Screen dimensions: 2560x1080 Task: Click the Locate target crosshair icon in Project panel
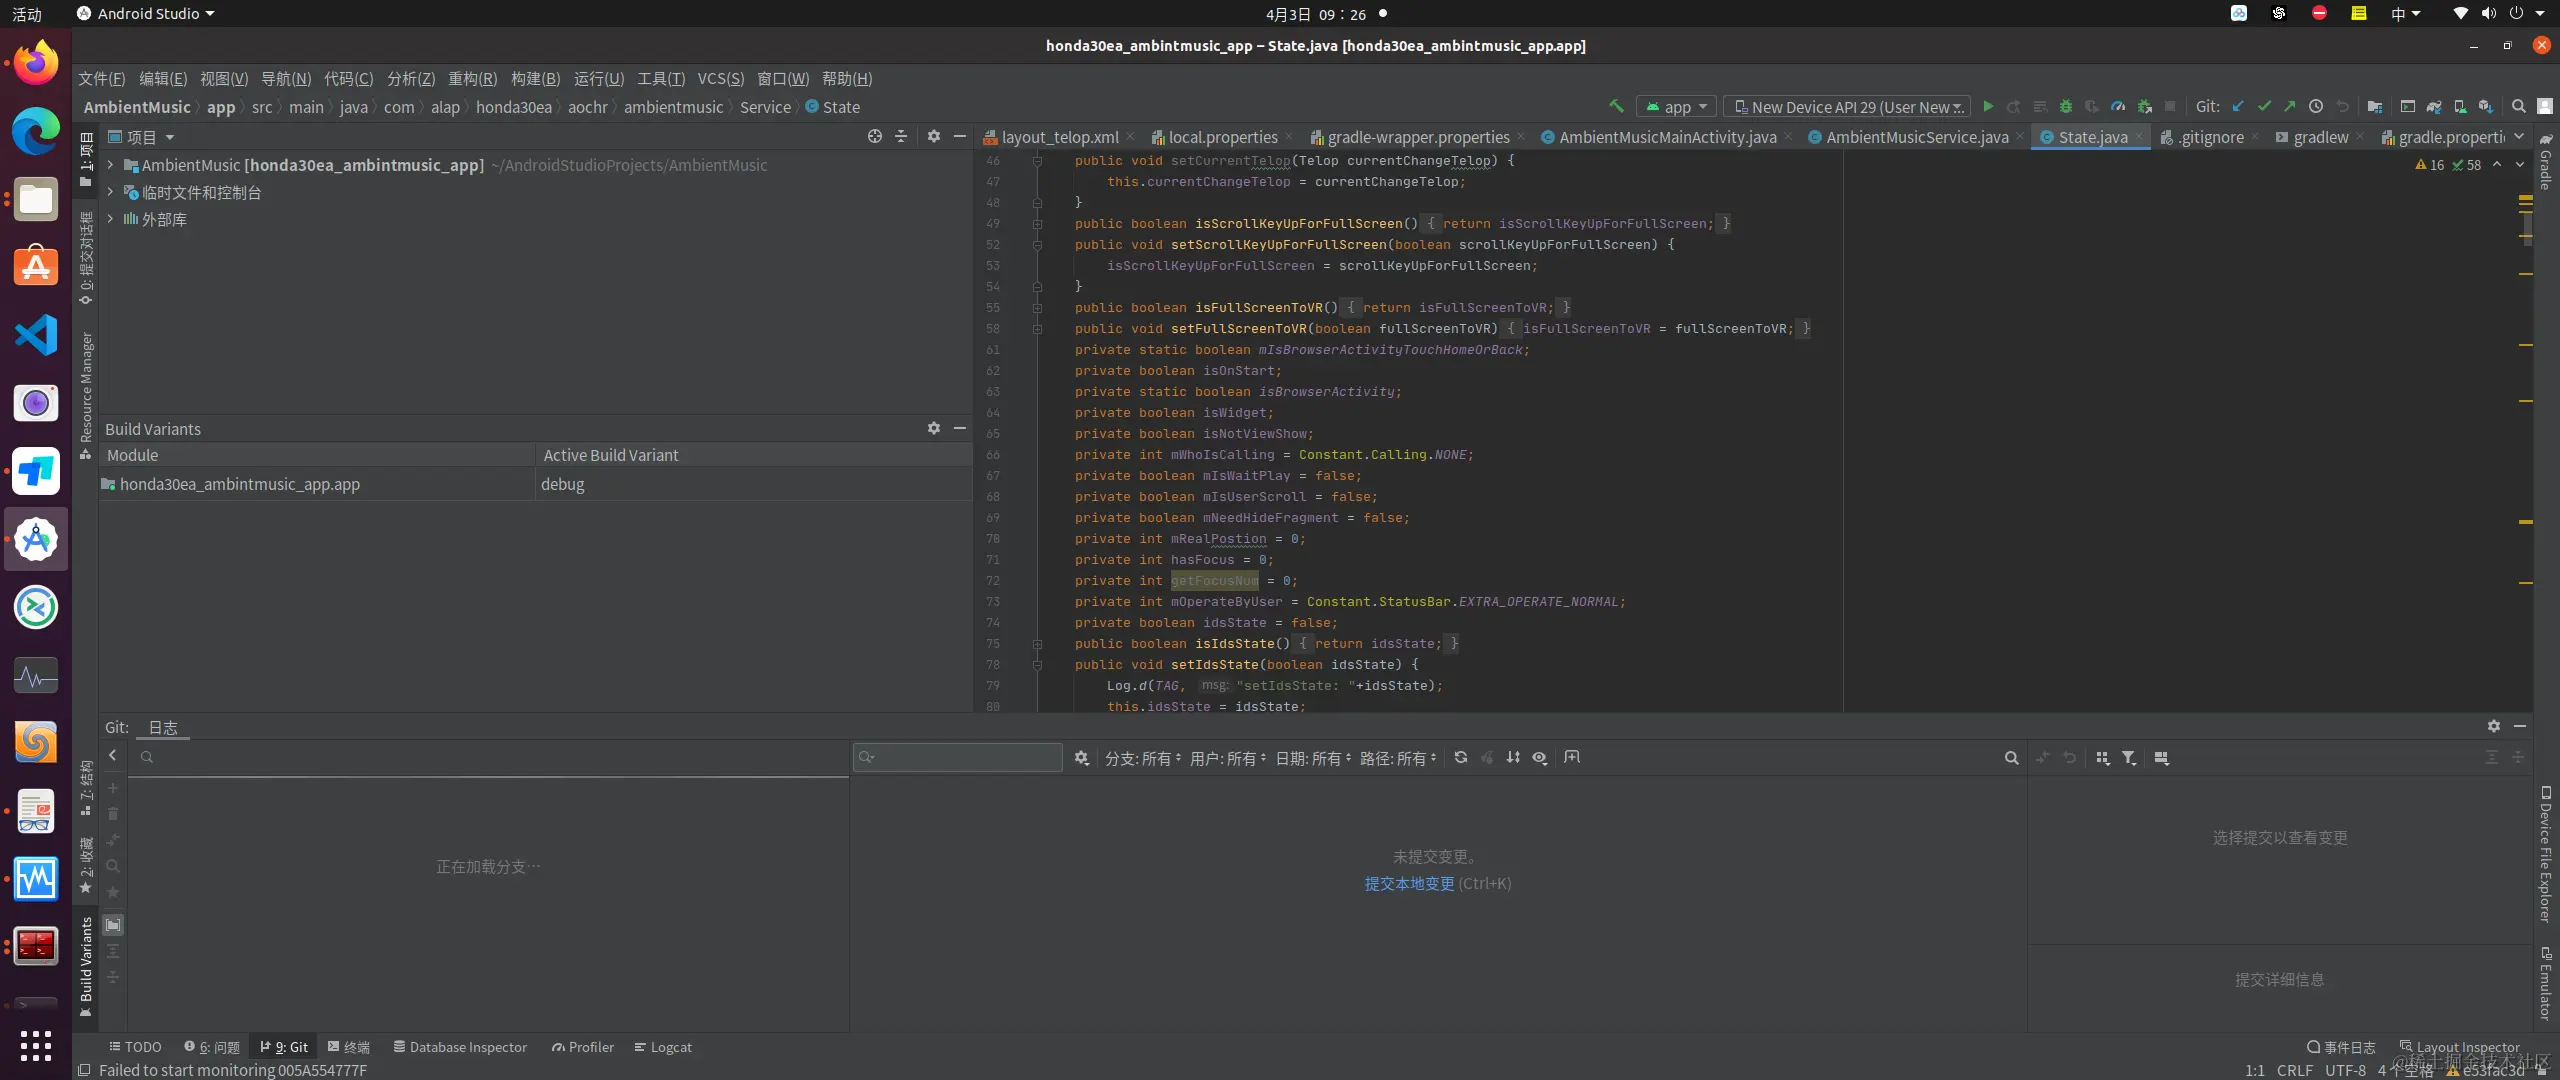pos(875,136)
